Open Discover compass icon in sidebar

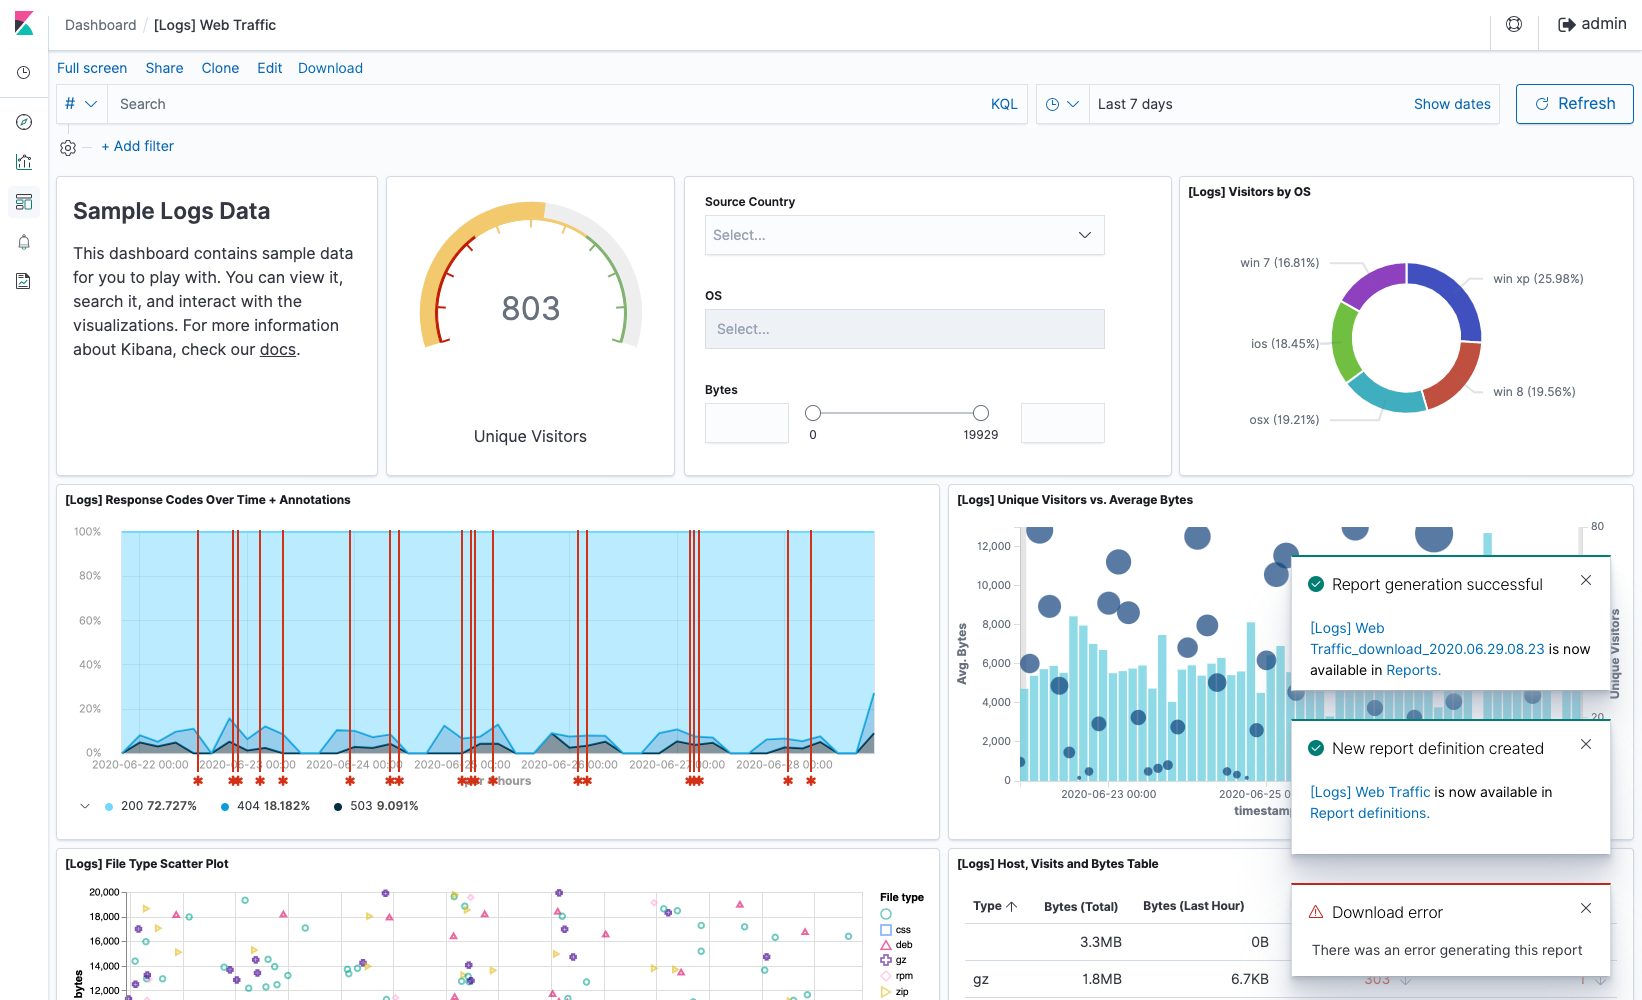pos(24,122)
